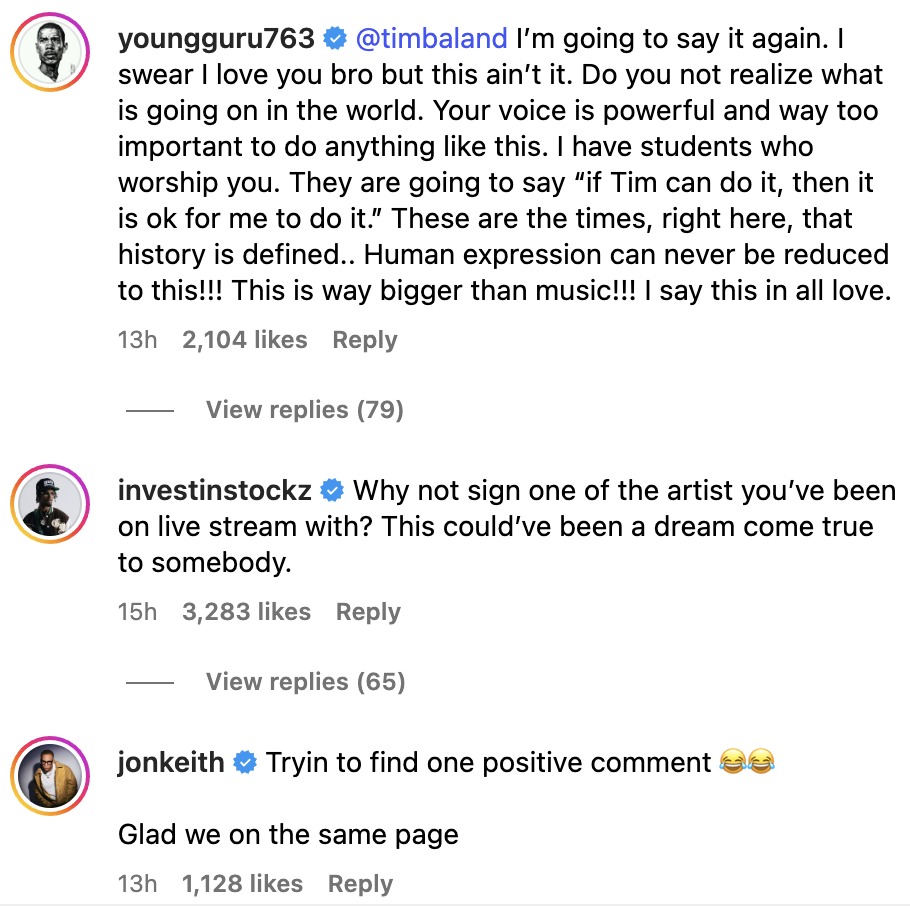Viewport: 910px width, 906px height.
Task: View the 2,104 likes on youngguru763's comment
Action: tap(244, 339)
